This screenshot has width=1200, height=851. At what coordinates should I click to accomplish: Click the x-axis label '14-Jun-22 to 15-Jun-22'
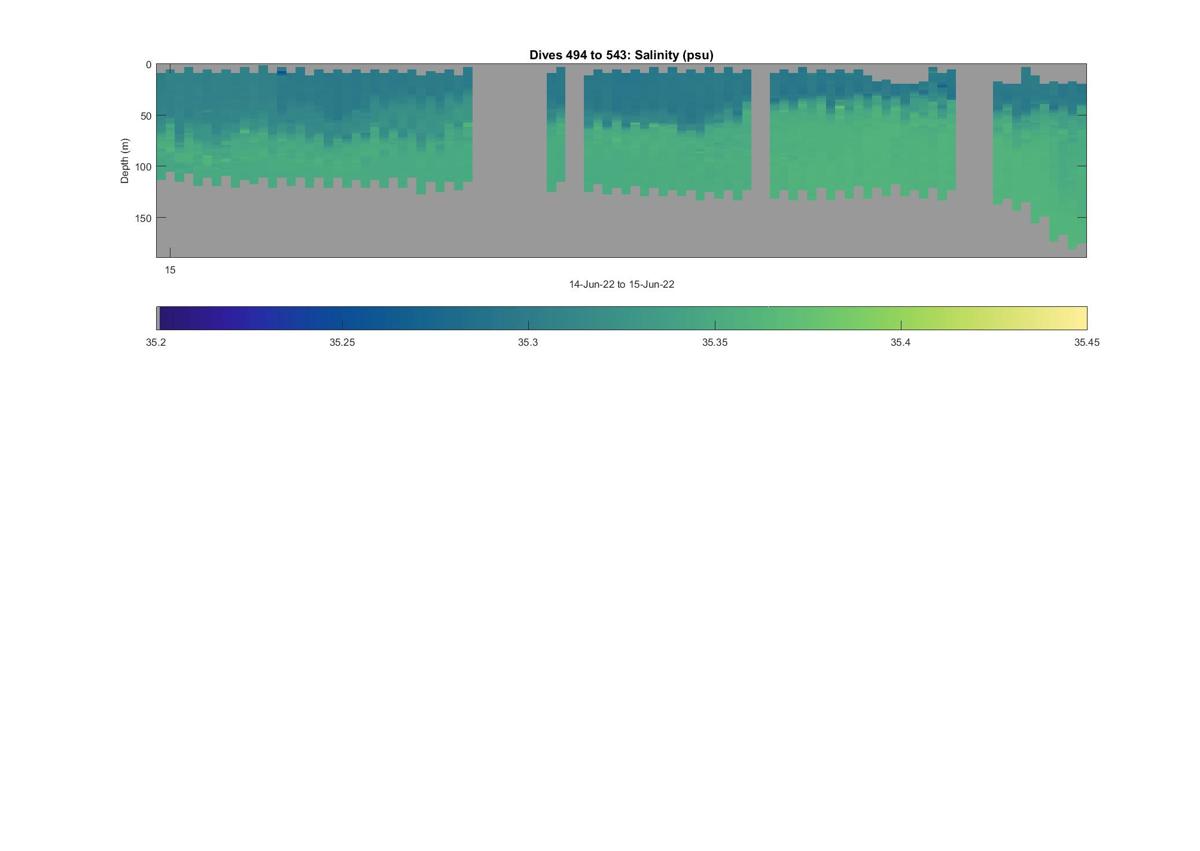point(621,285)
